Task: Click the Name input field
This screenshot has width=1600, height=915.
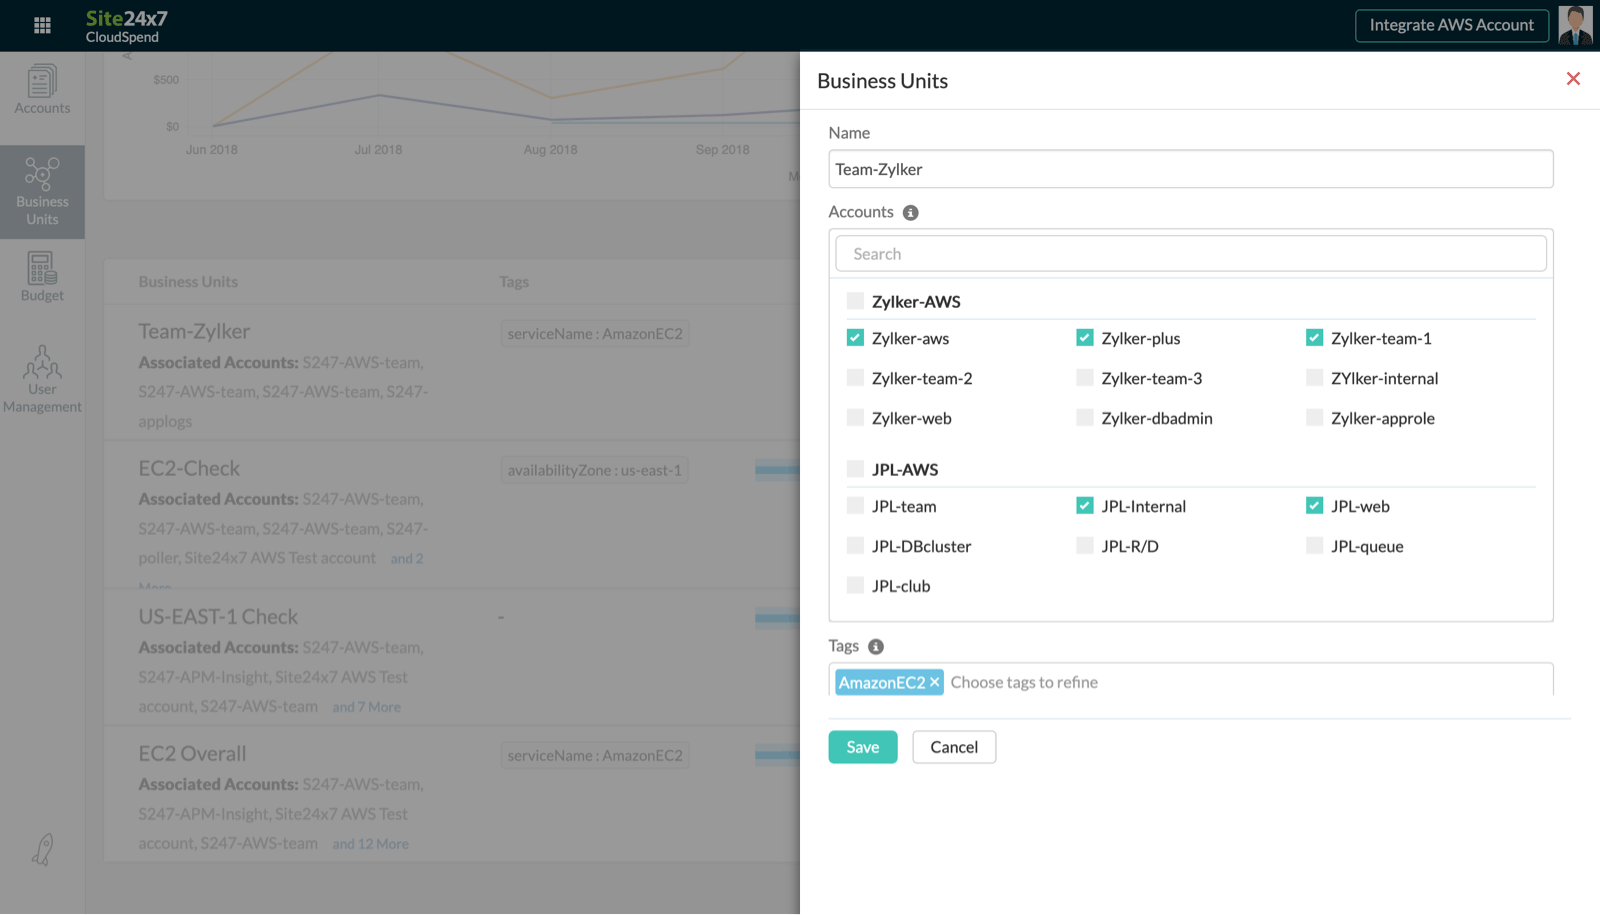Action: [x=1191, y=169]
